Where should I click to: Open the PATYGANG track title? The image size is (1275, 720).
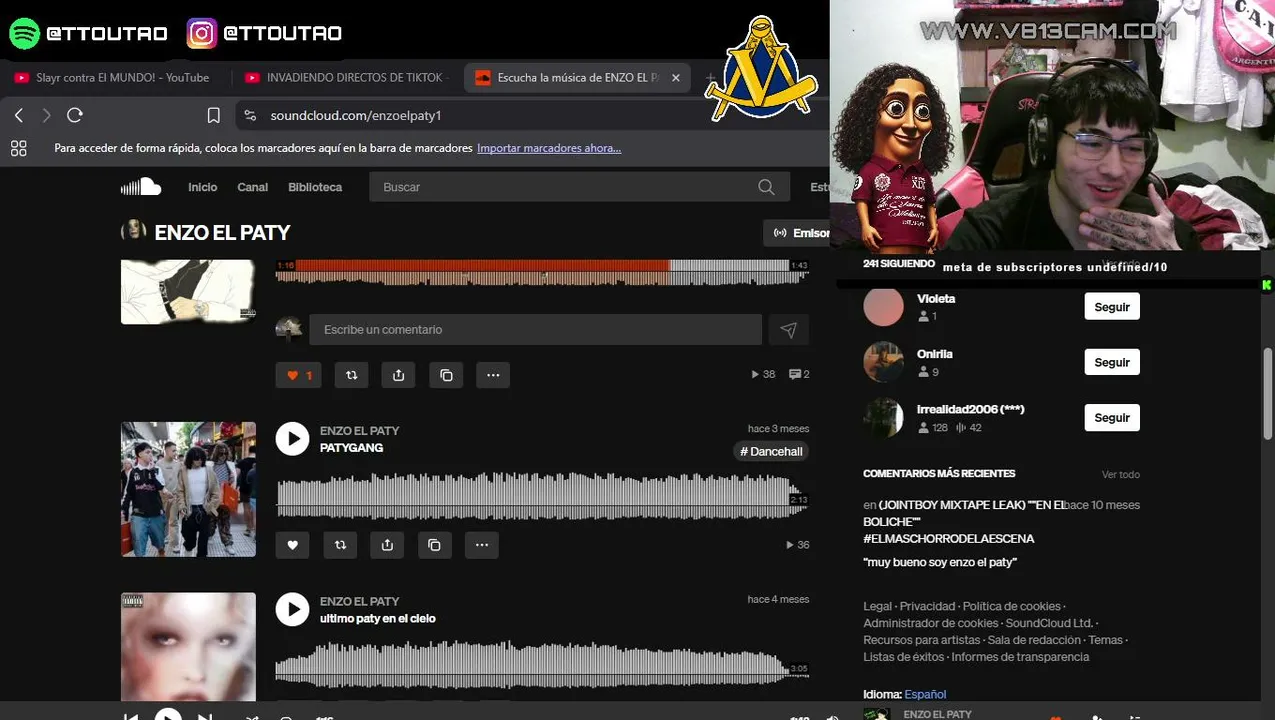pyautogui.click(x=351, y=447)
